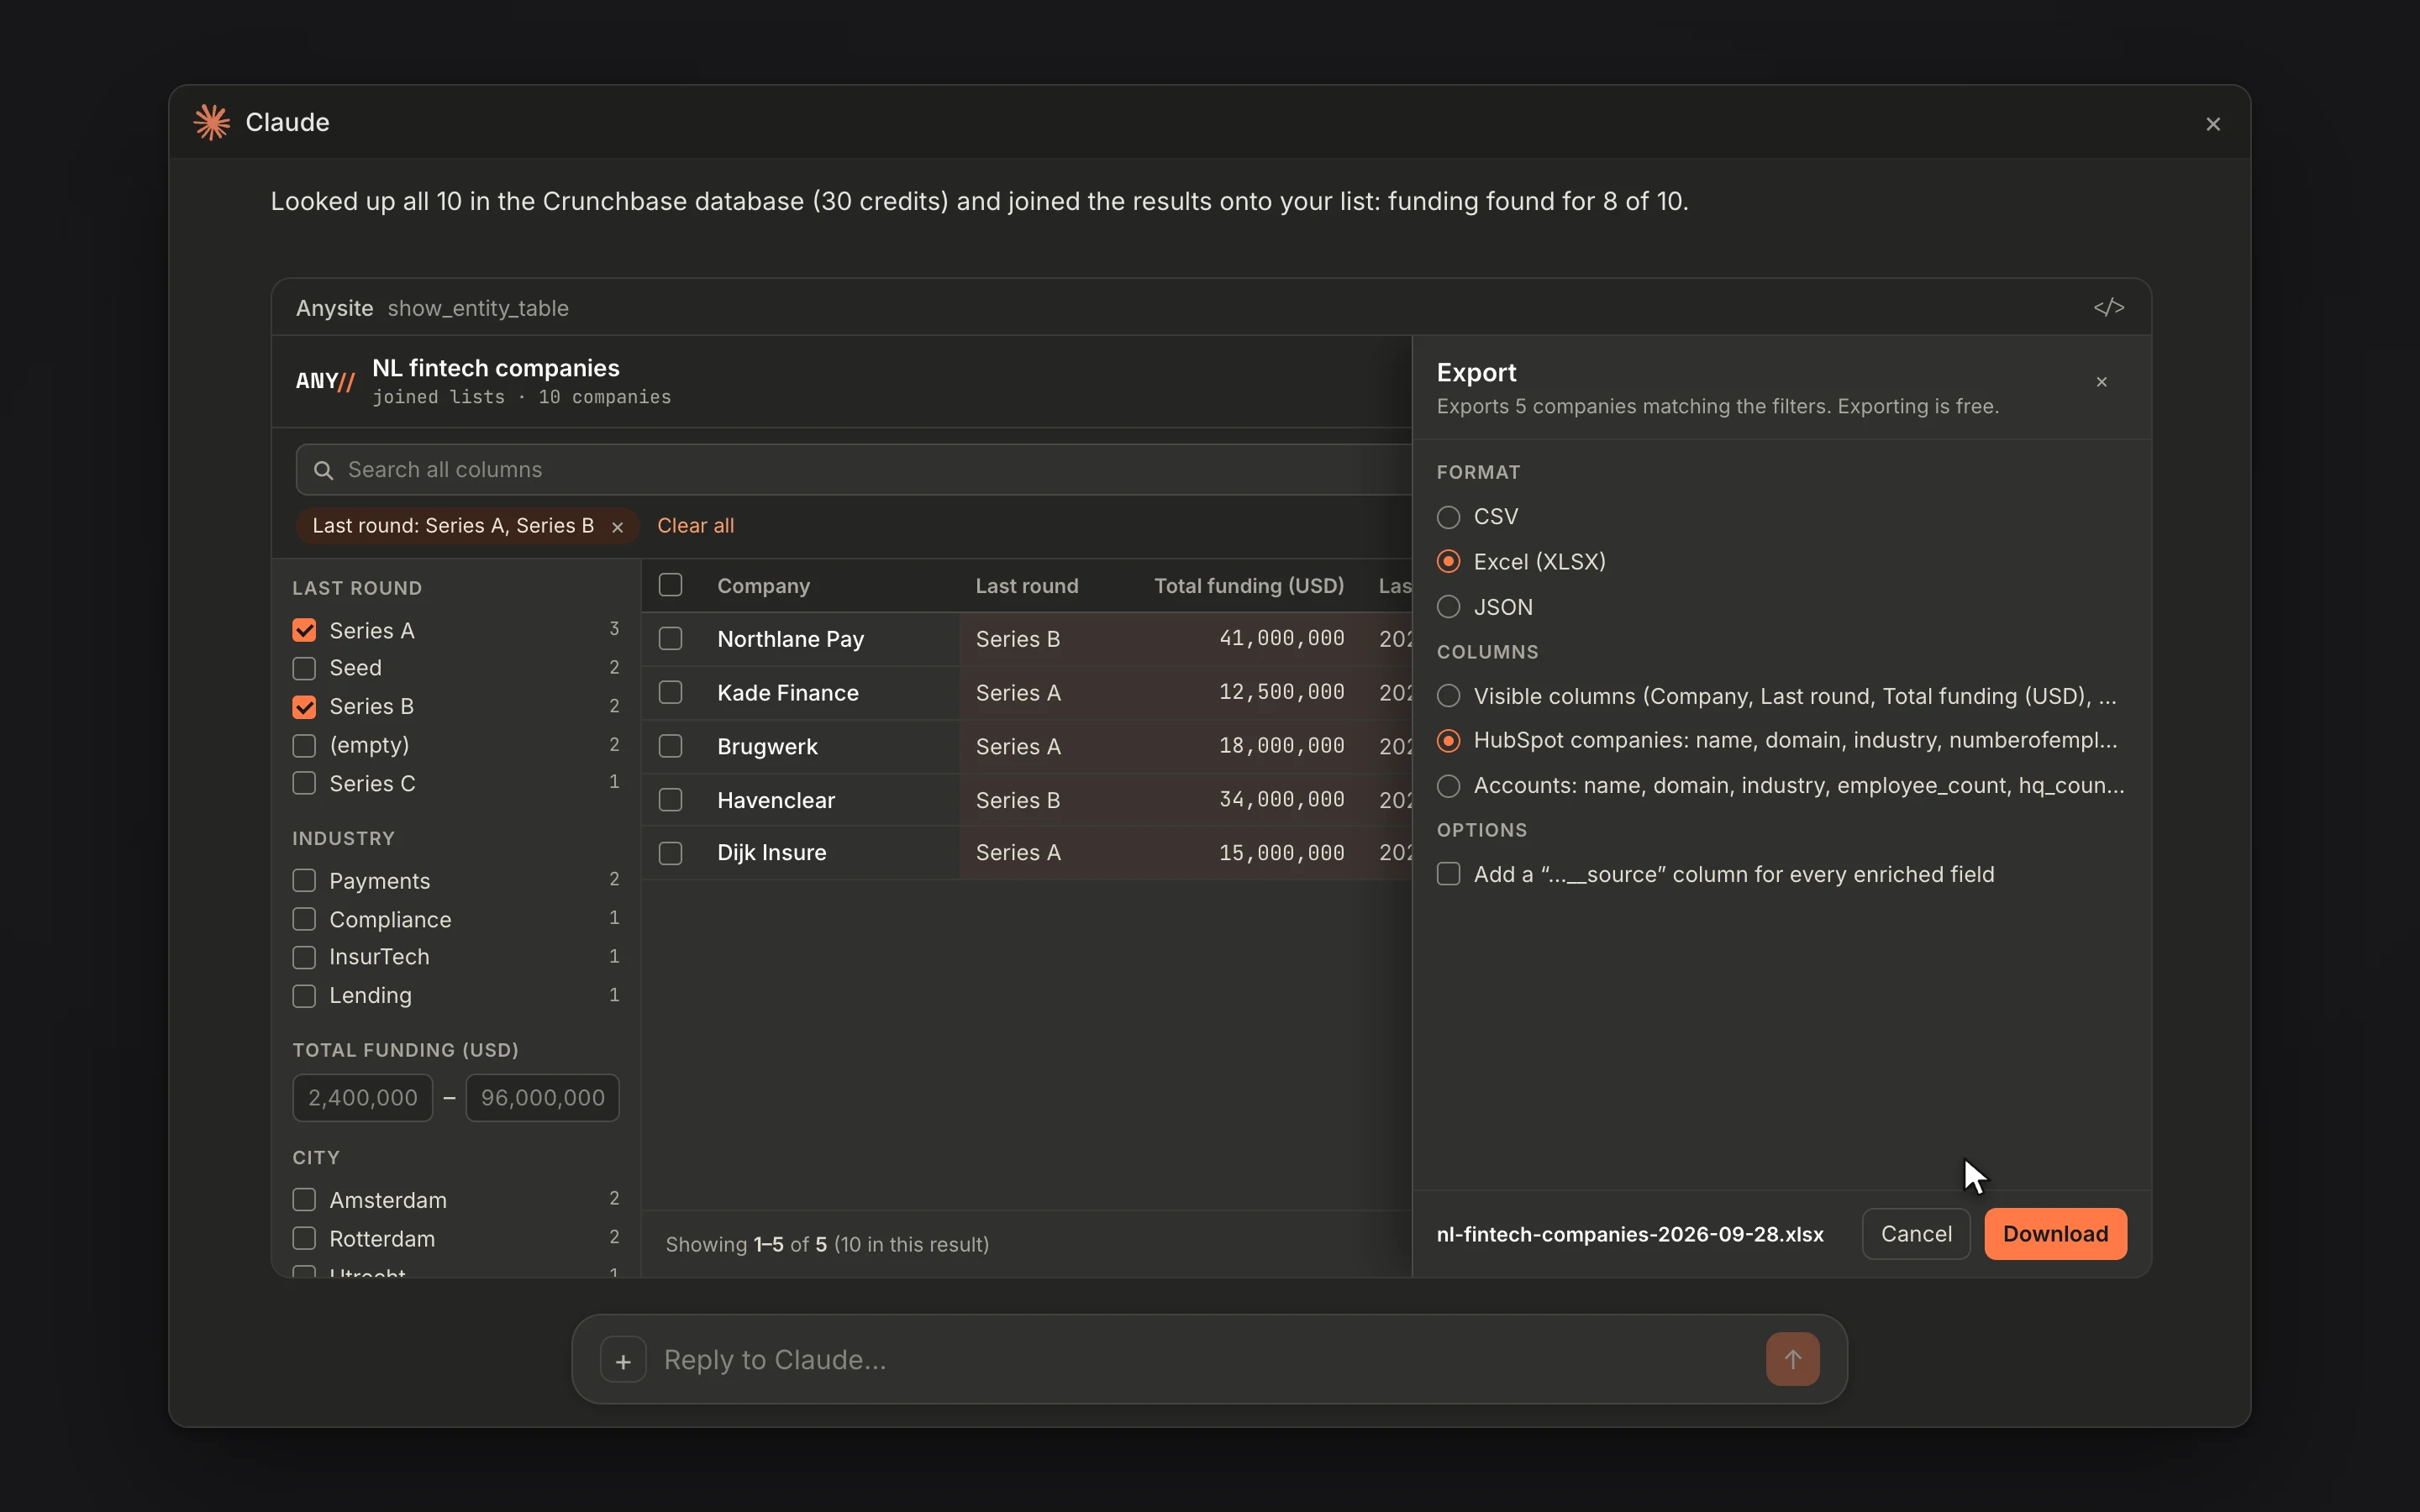Select the Northlane Pay row checkbox

670,639
